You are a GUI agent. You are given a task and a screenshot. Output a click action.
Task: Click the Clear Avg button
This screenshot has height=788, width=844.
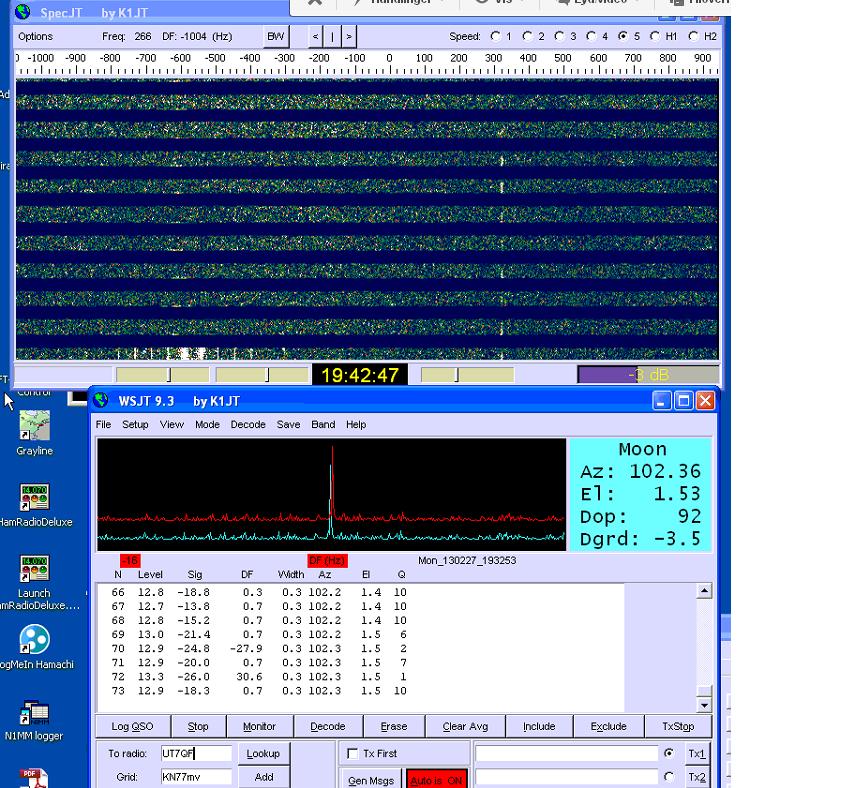[x=465, y=726]
